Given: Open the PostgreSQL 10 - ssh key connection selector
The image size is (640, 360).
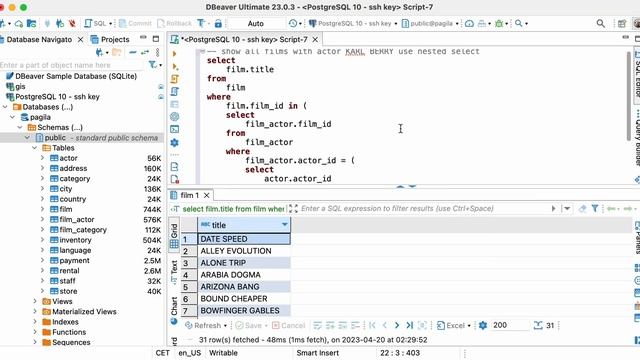Looking at the screenshot, I should 353,23.
